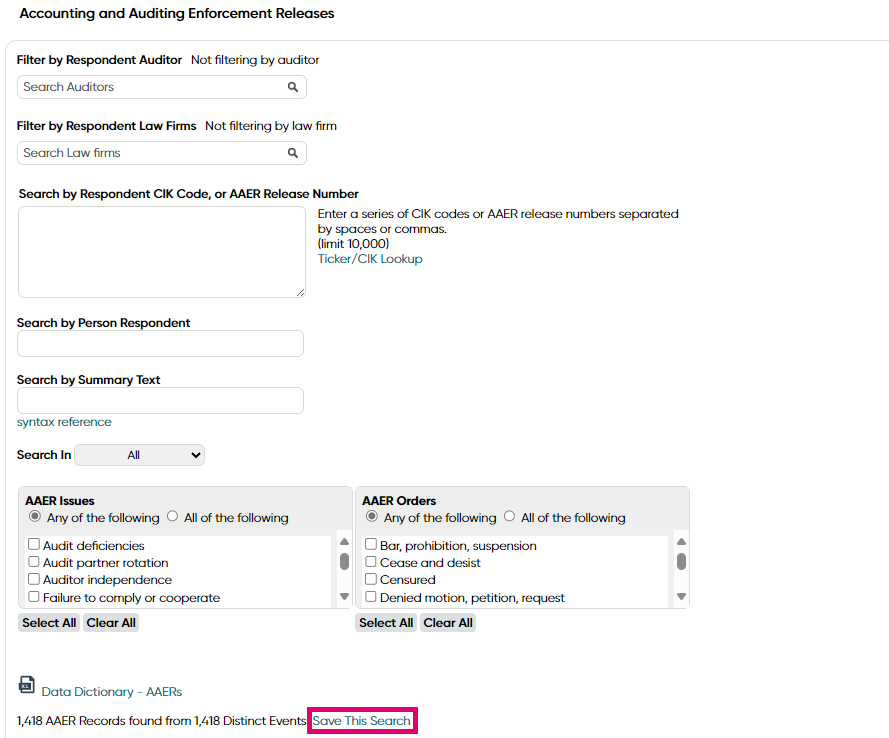Click AAER Orders list scroll down arrow
The width and height of the screenshot is (889, 738).
tap(681, 596)
